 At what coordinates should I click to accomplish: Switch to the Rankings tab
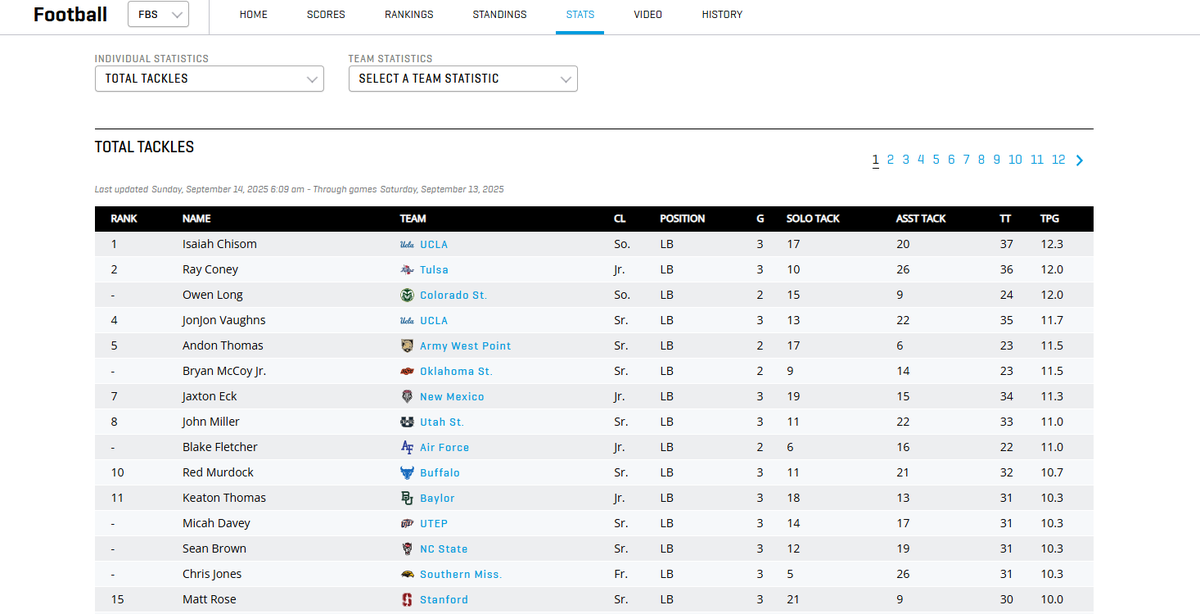click(409, 15)
